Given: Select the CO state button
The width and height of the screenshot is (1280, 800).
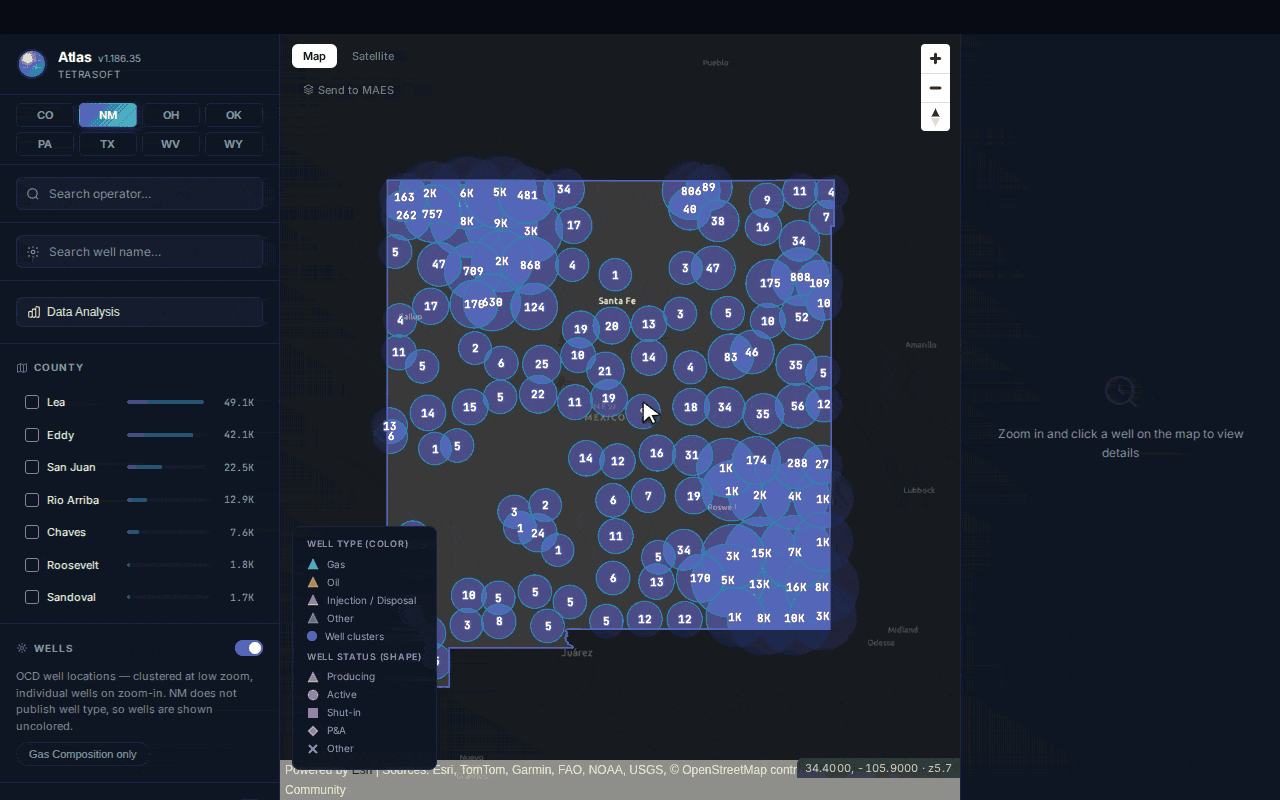Looking at the screenshot, I should tap(45, 115).
